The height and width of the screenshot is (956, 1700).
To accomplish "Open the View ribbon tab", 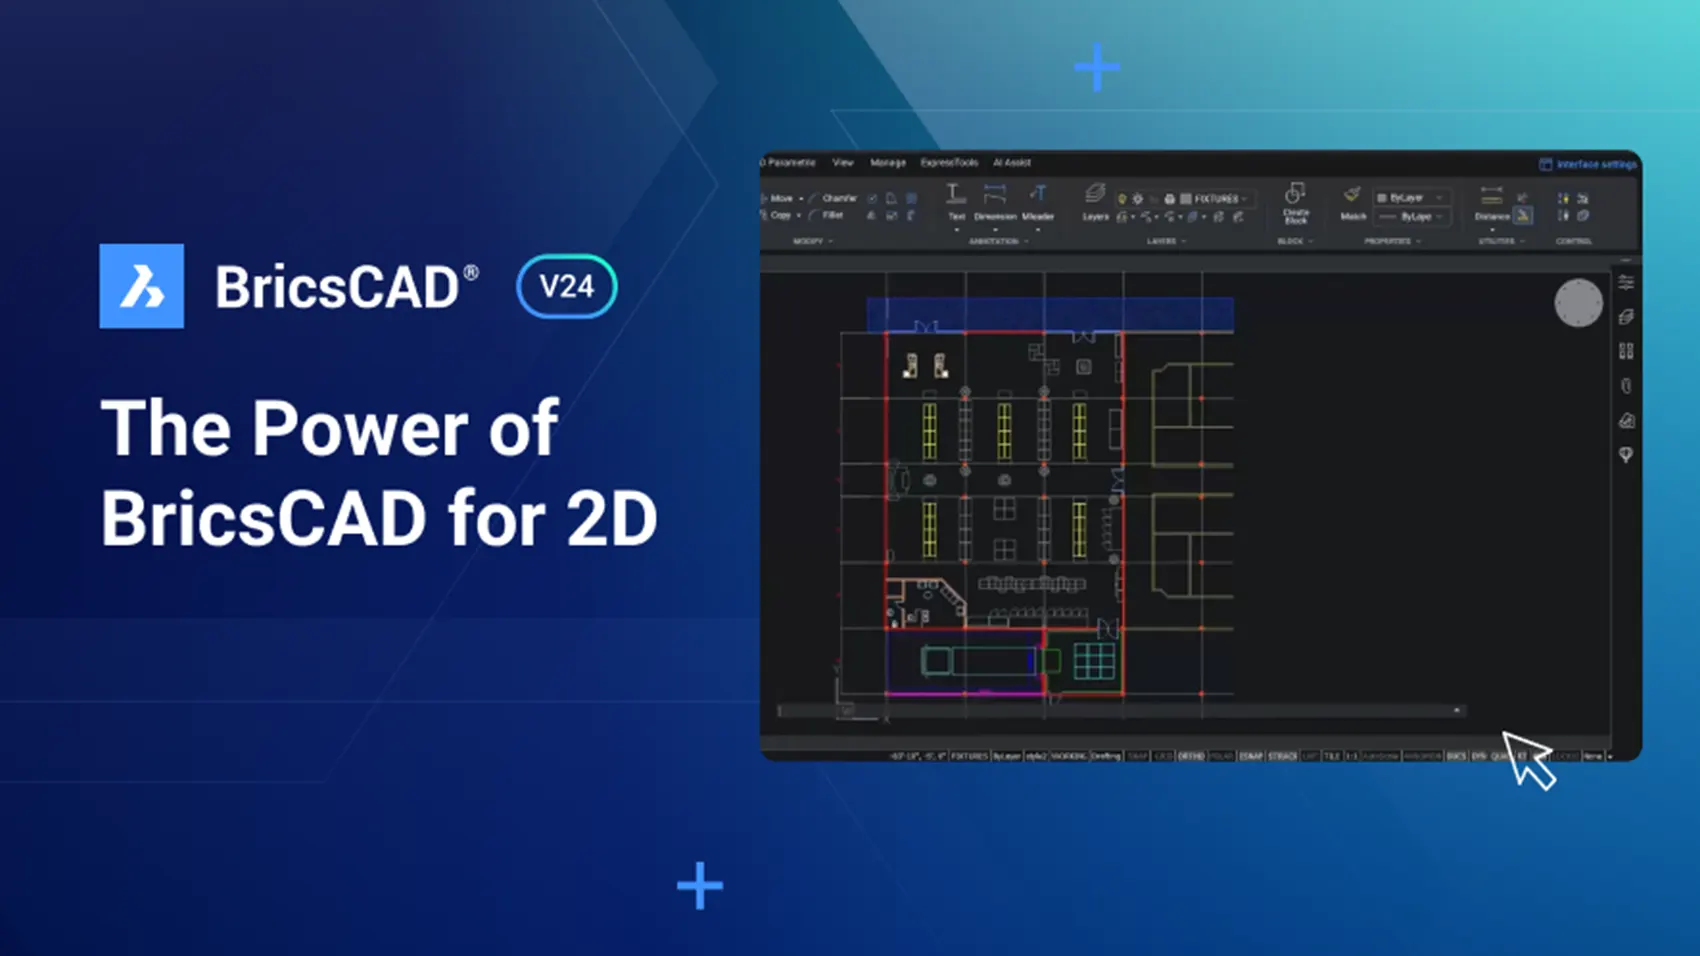I will coord(843,162).
